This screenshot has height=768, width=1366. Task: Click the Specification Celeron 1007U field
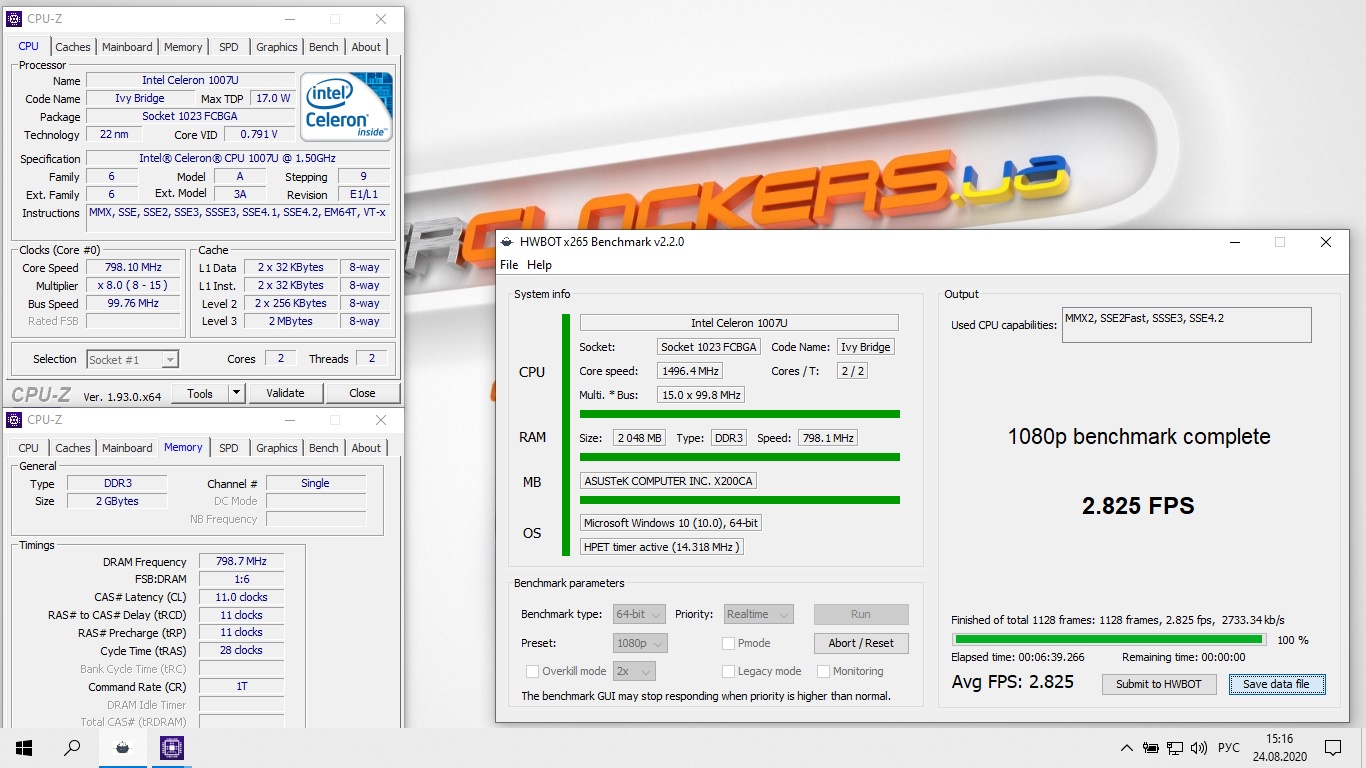(x=238, y=159)
